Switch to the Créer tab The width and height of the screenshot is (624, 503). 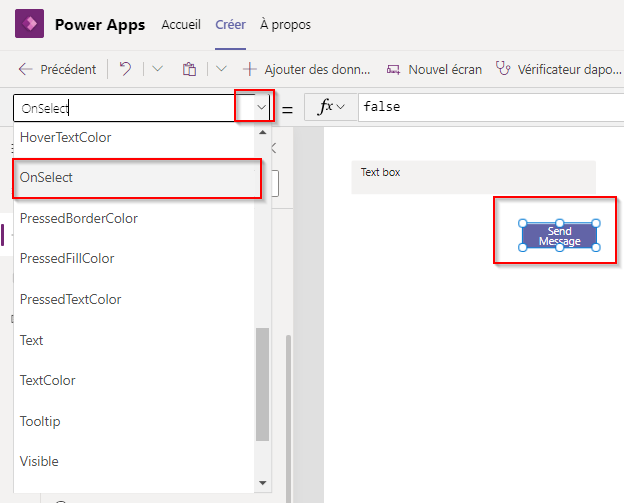point(230,25)
